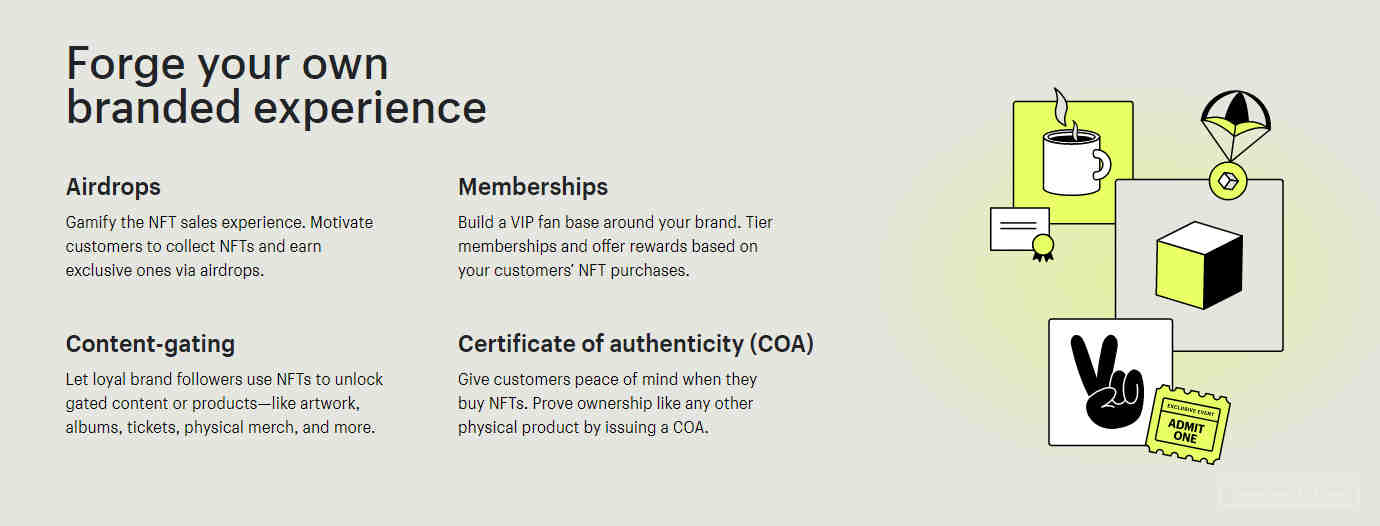
Task: Click the Memberships description paragraph
Action: [x=615, y=246]
